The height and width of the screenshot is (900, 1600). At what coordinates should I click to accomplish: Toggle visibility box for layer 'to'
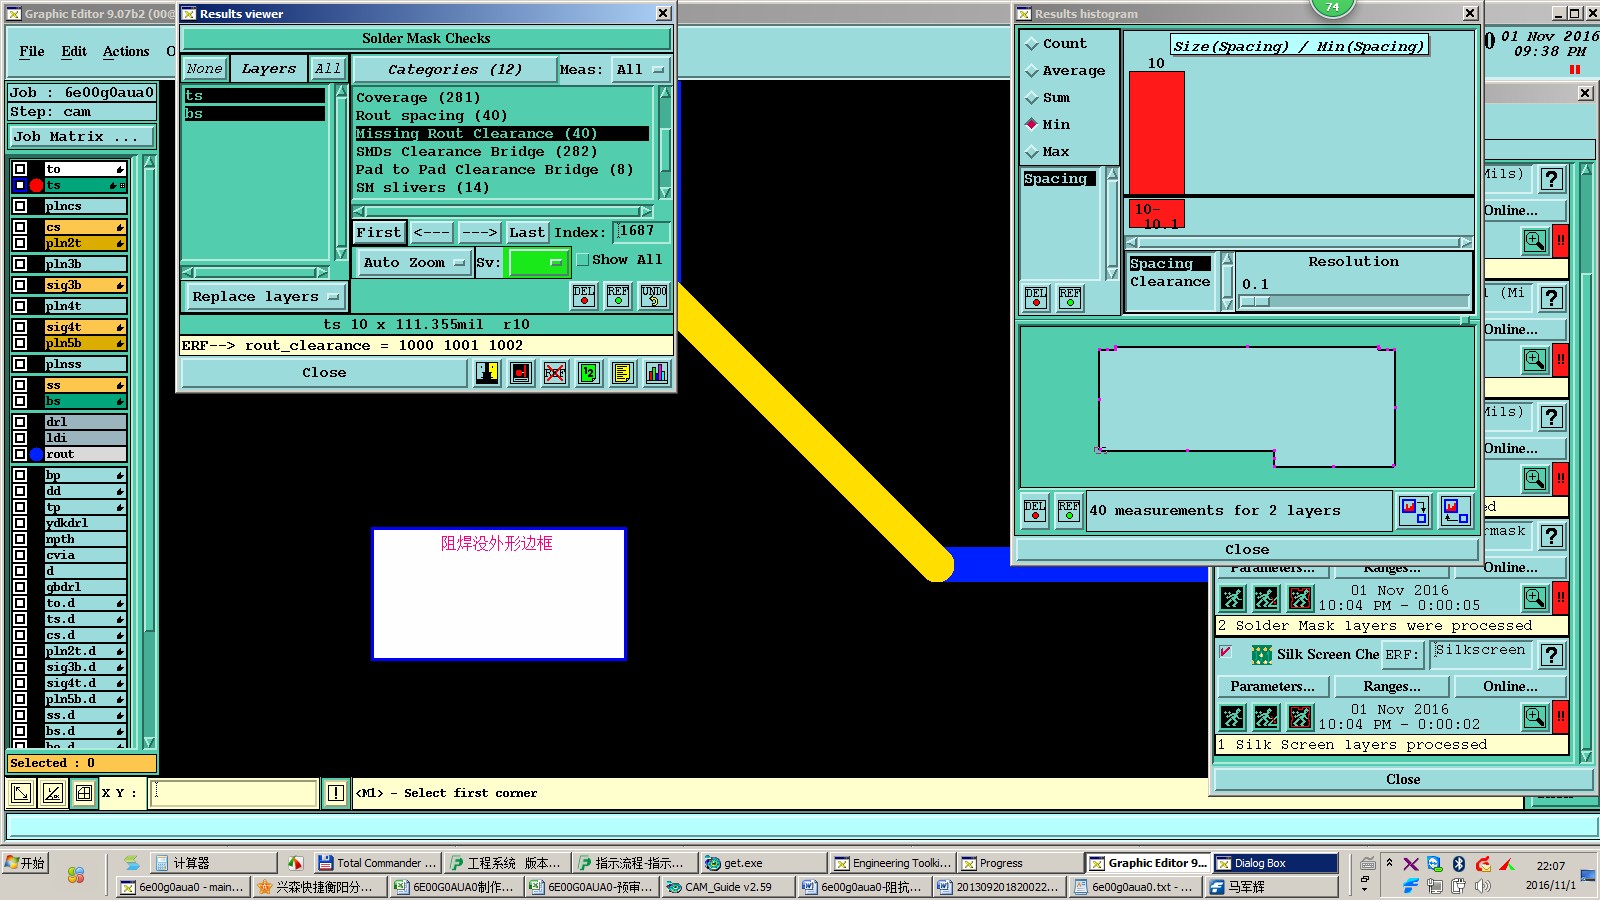tap(20, 169)
